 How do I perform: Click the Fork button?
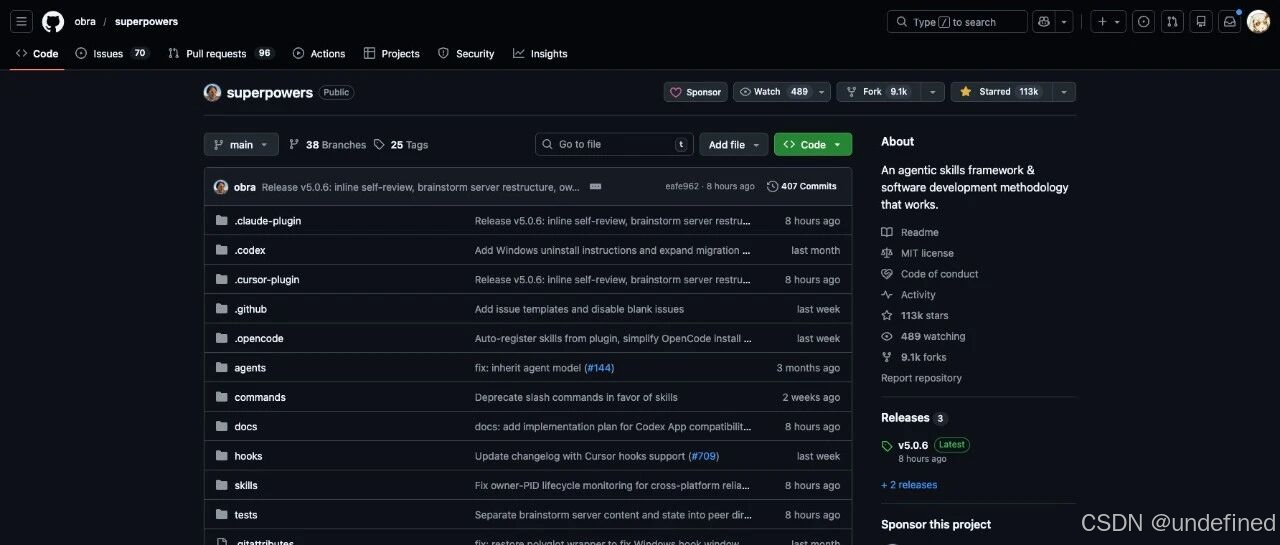pyautogui.click(x=877, y=92)
